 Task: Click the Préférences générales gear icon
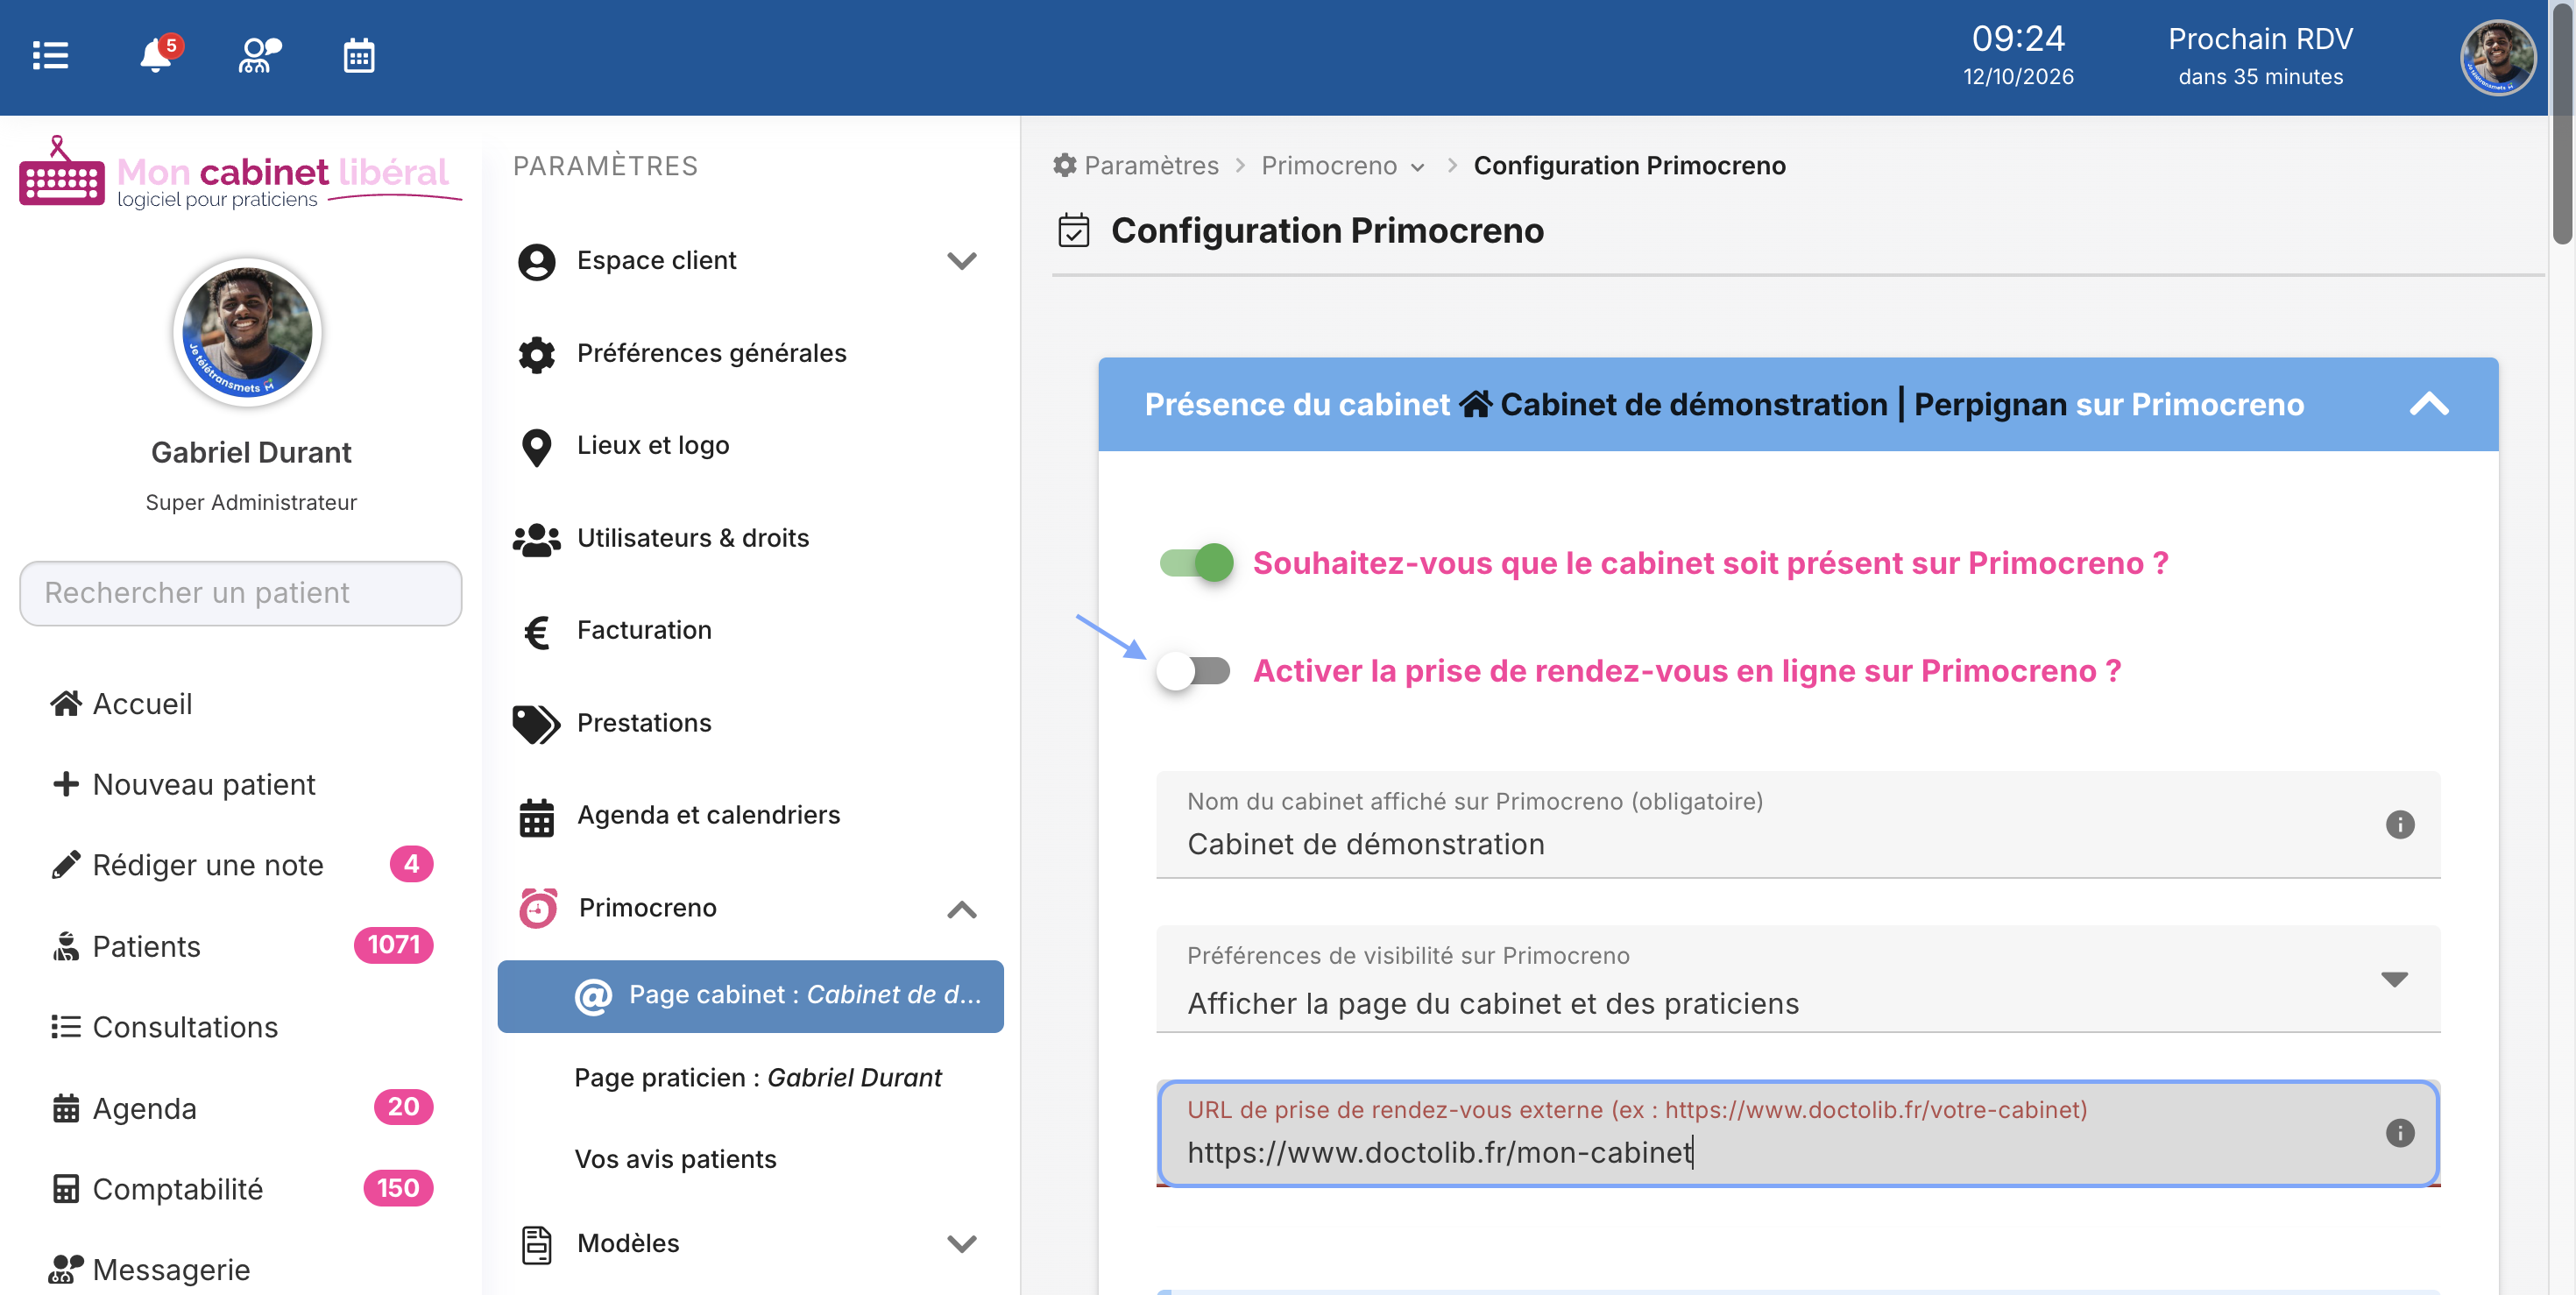[x=537, y=354]
